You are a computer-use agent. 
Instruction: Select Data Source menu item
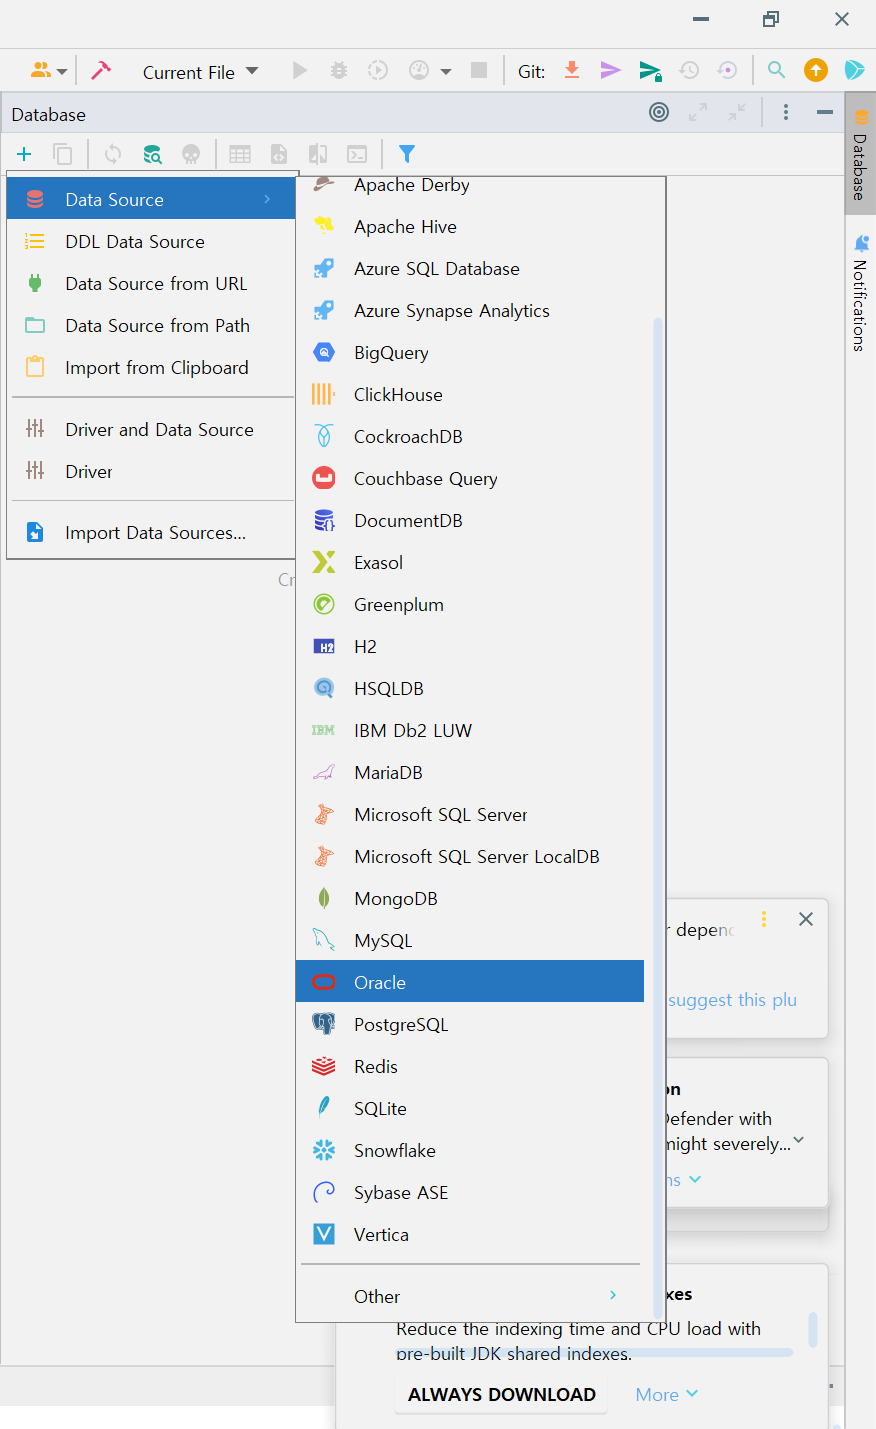[151, 199]
